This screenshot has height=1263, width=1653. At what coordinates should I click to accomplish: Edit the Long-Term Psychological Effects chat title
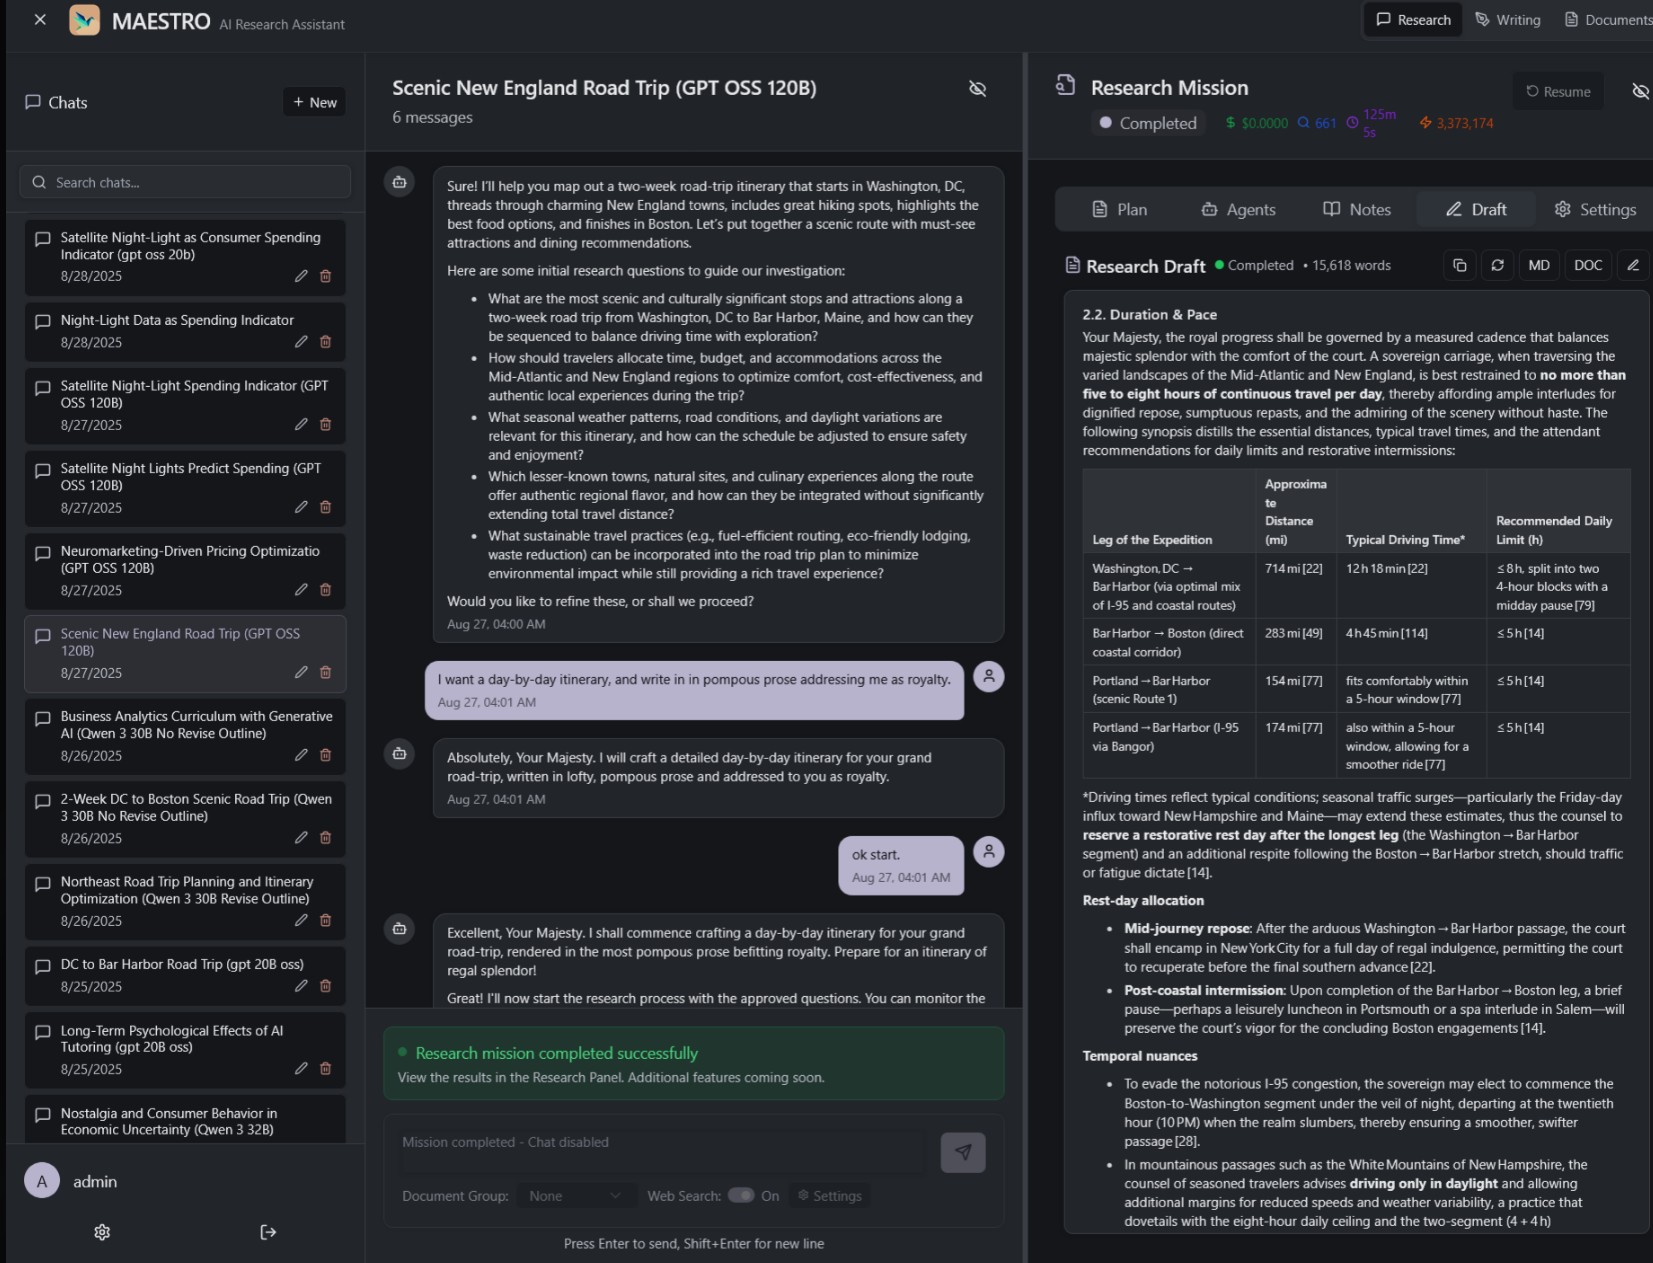[x=301, y=1069]
